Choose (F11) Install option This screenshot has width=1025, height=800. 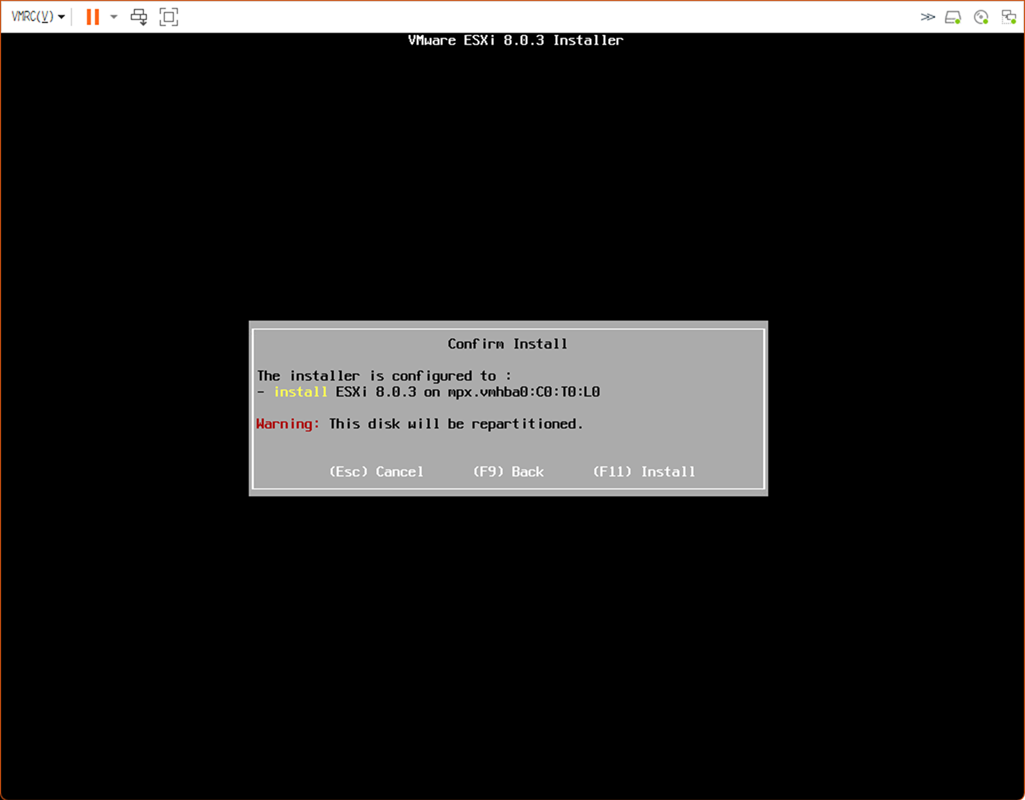(644, 471)
